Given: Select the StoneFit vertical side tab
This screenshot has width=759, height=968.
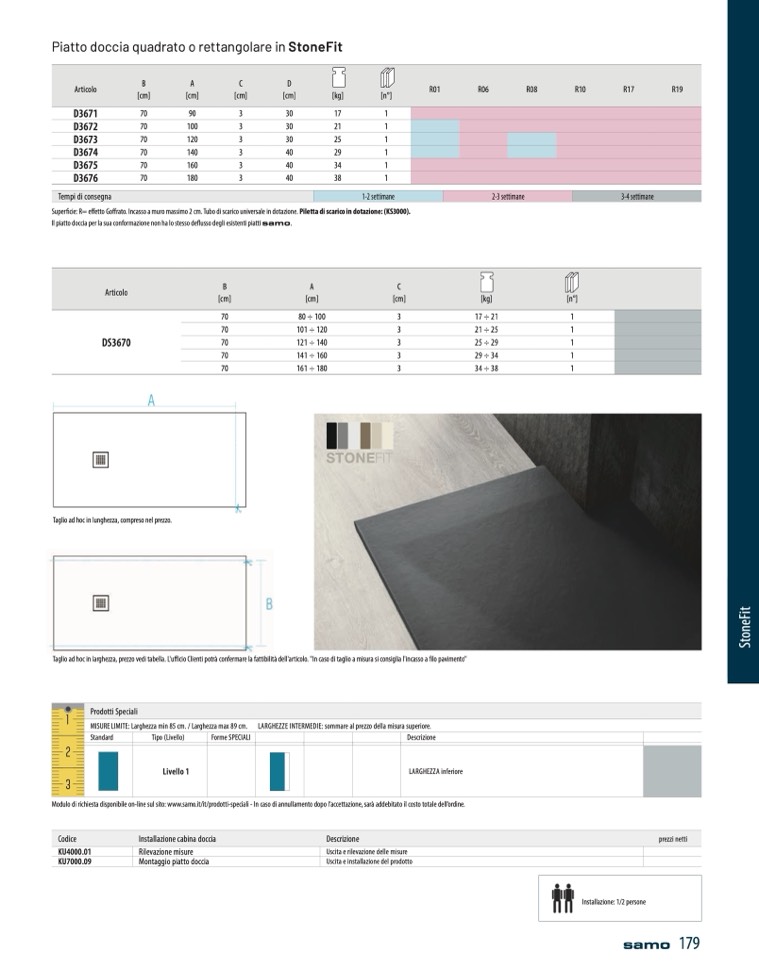Looking at the screenshot, I should tap(743, 628).
